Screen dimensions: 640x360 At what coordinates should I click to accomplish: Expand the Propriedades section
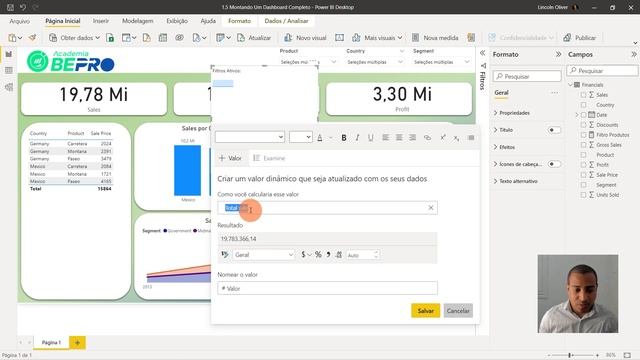tap(512, 113)
